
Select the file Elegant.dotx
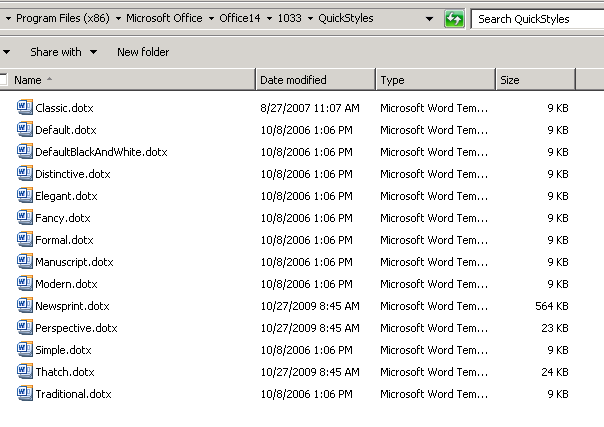66,196
